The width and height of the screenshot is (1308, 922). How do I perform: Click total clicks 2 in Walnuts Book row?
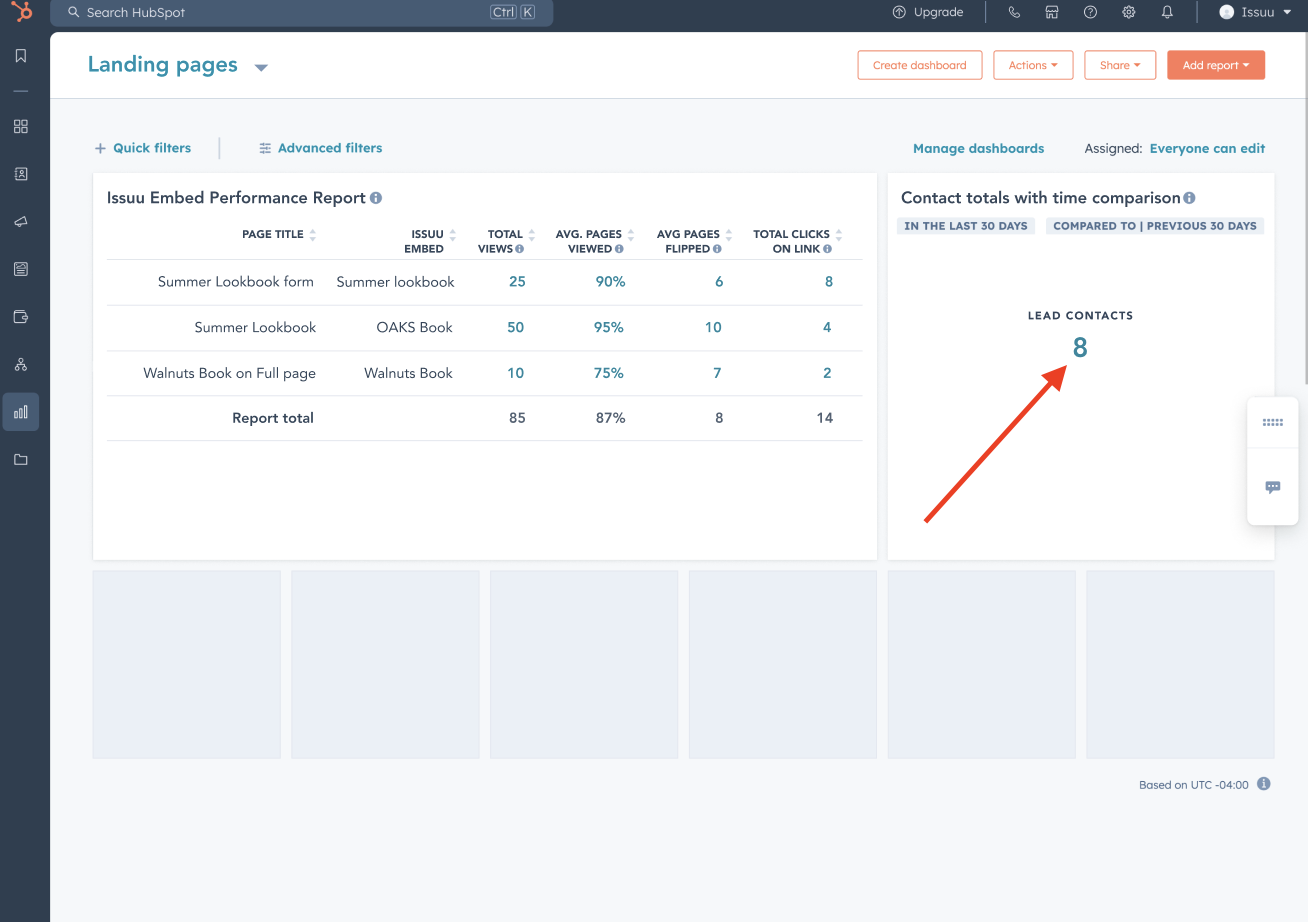[827, 373]
